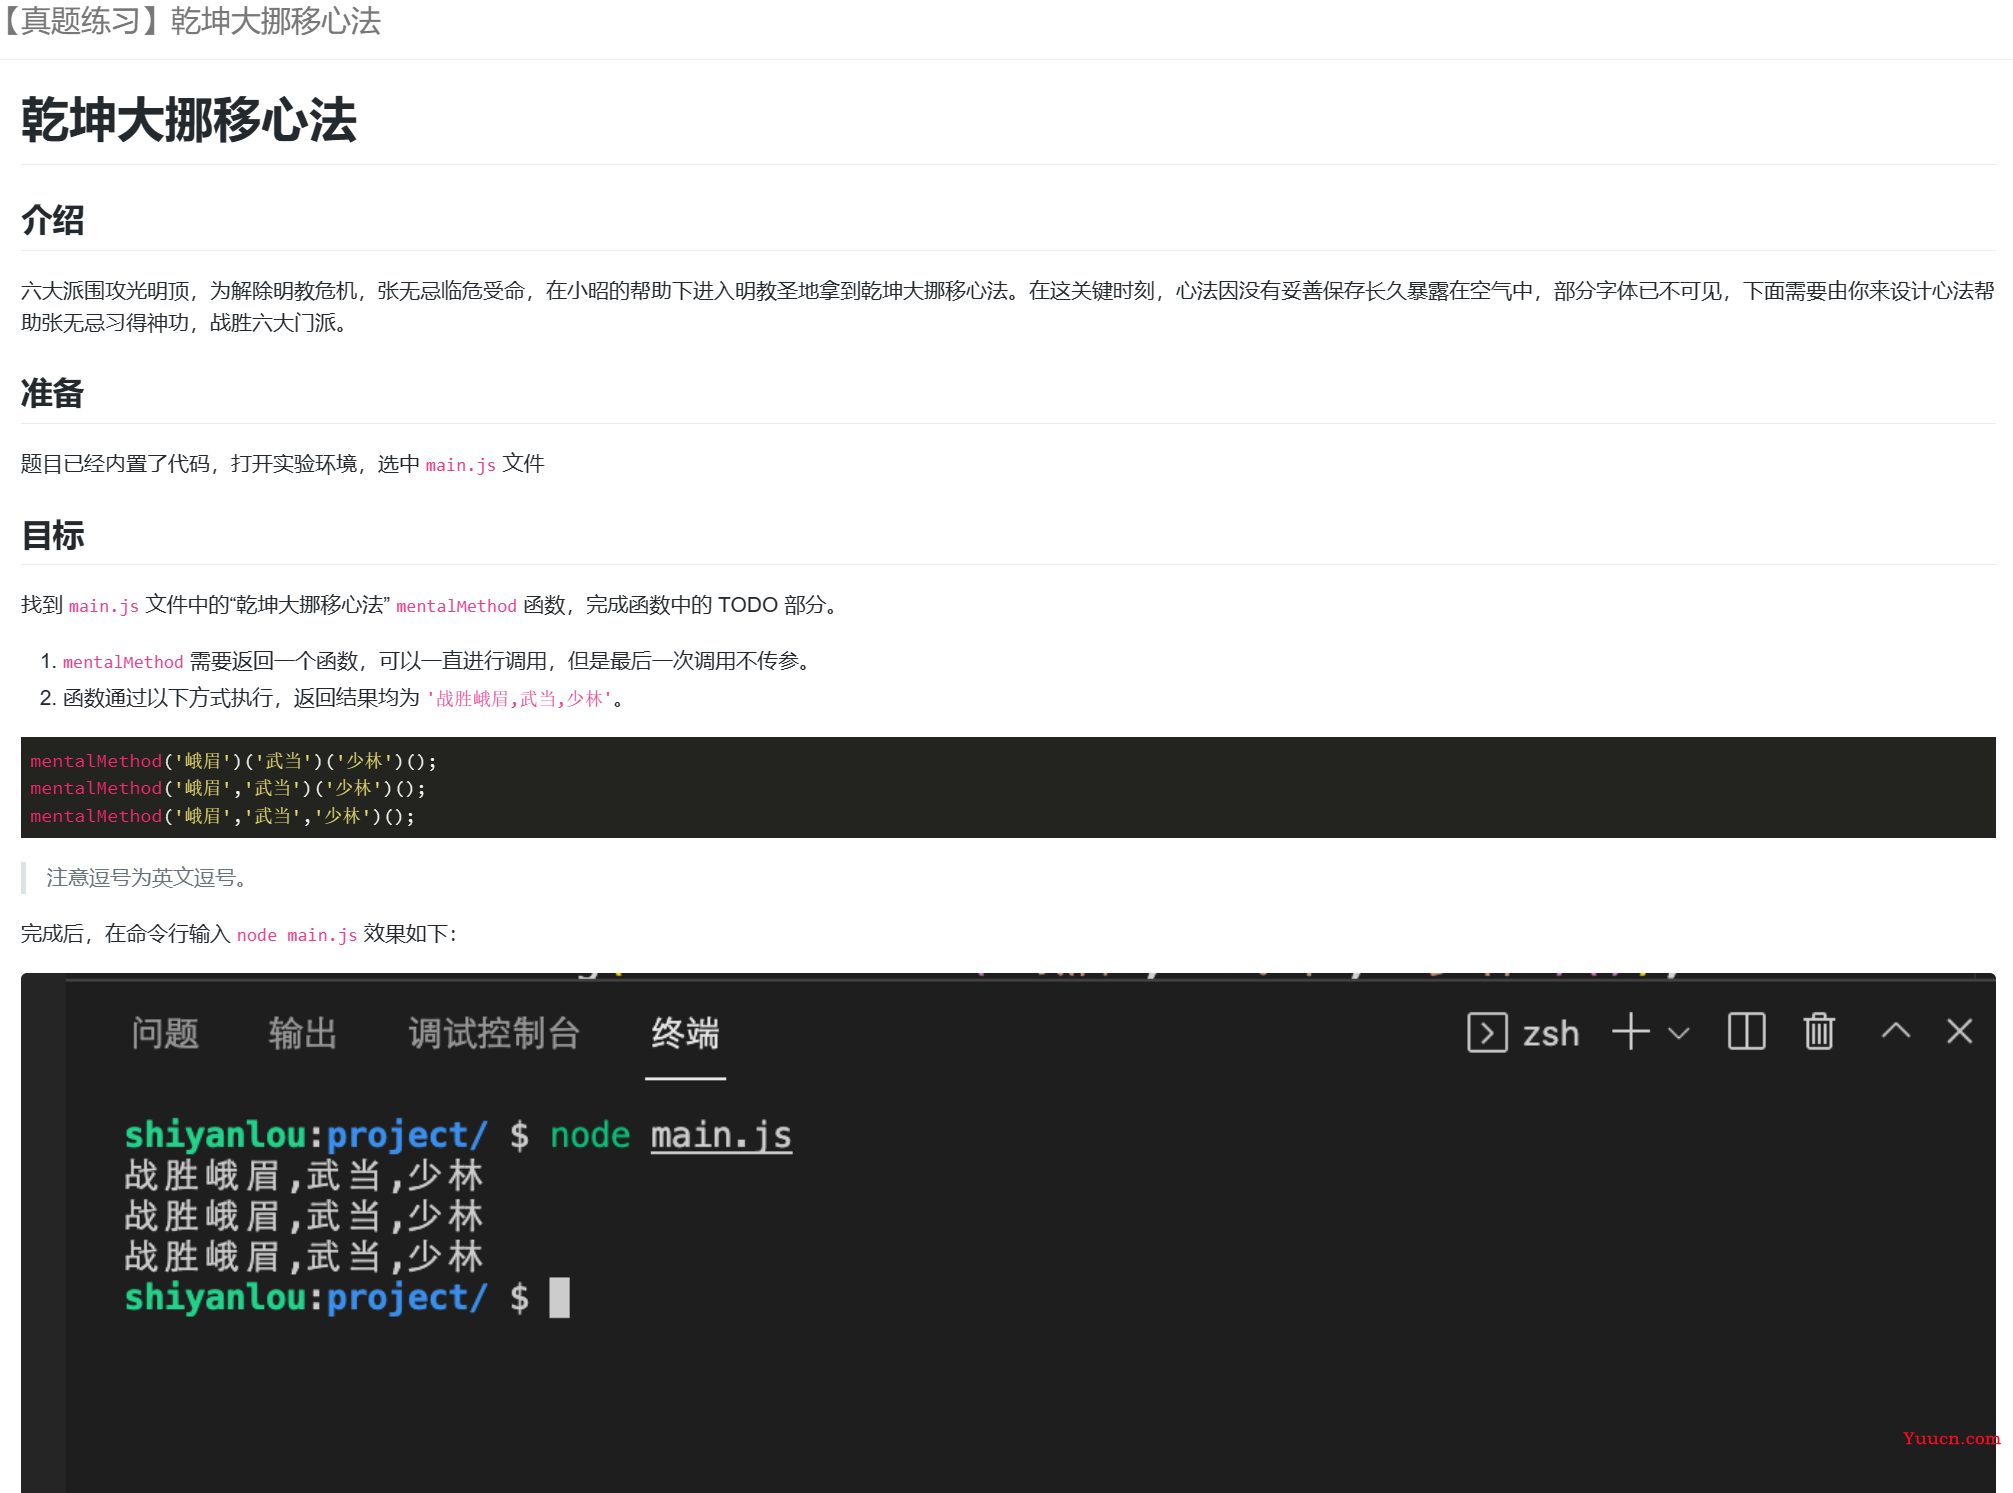Switch to the 问题 tab in the panel
This screenshot has height=1493, width=2013.
click(165, 1033)
